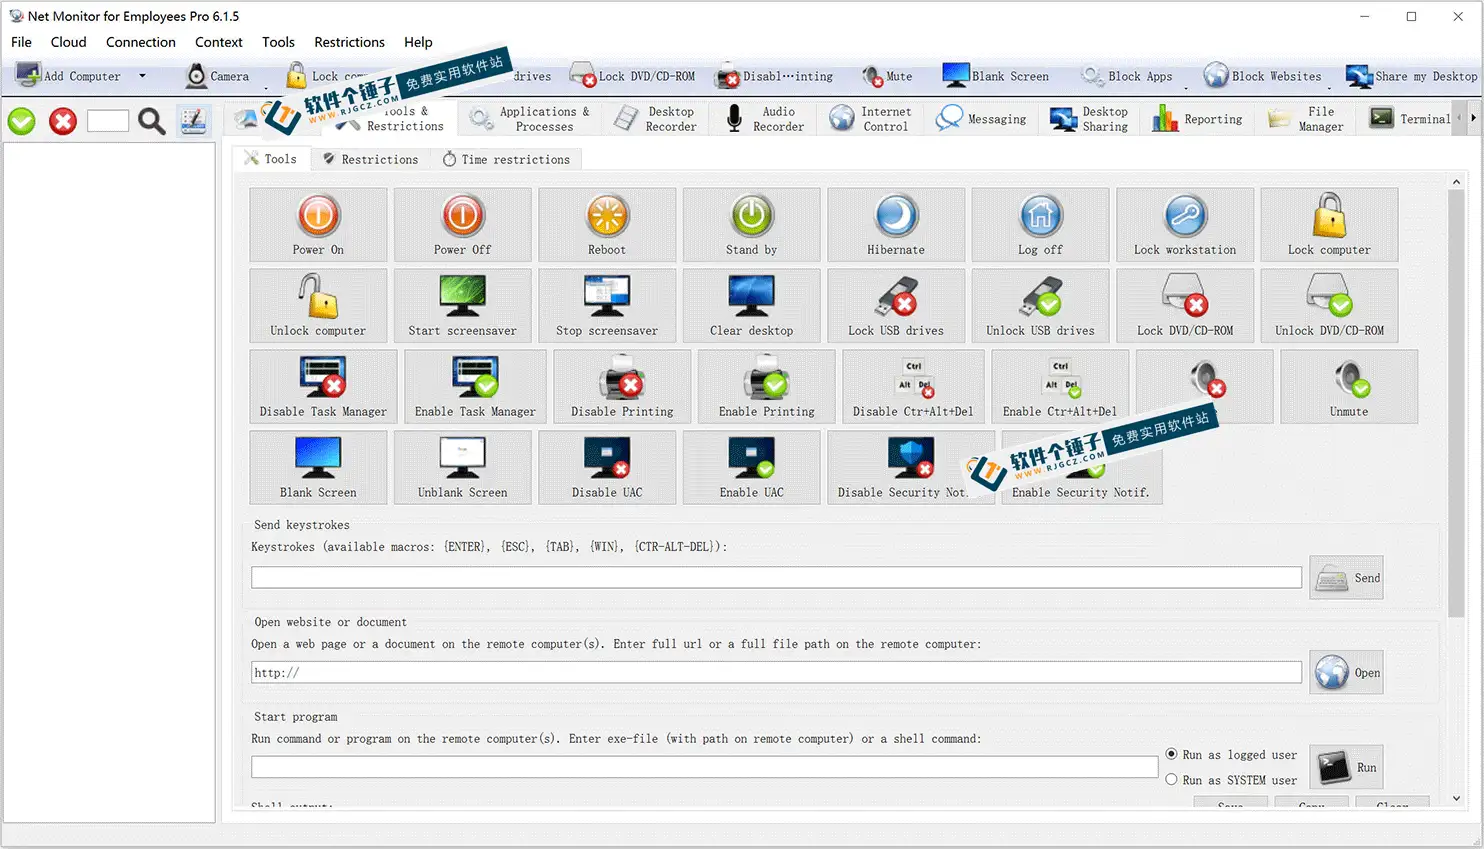1484x849 pixels.
Task: Open the Cloud menu
Action: click(68, 42)
